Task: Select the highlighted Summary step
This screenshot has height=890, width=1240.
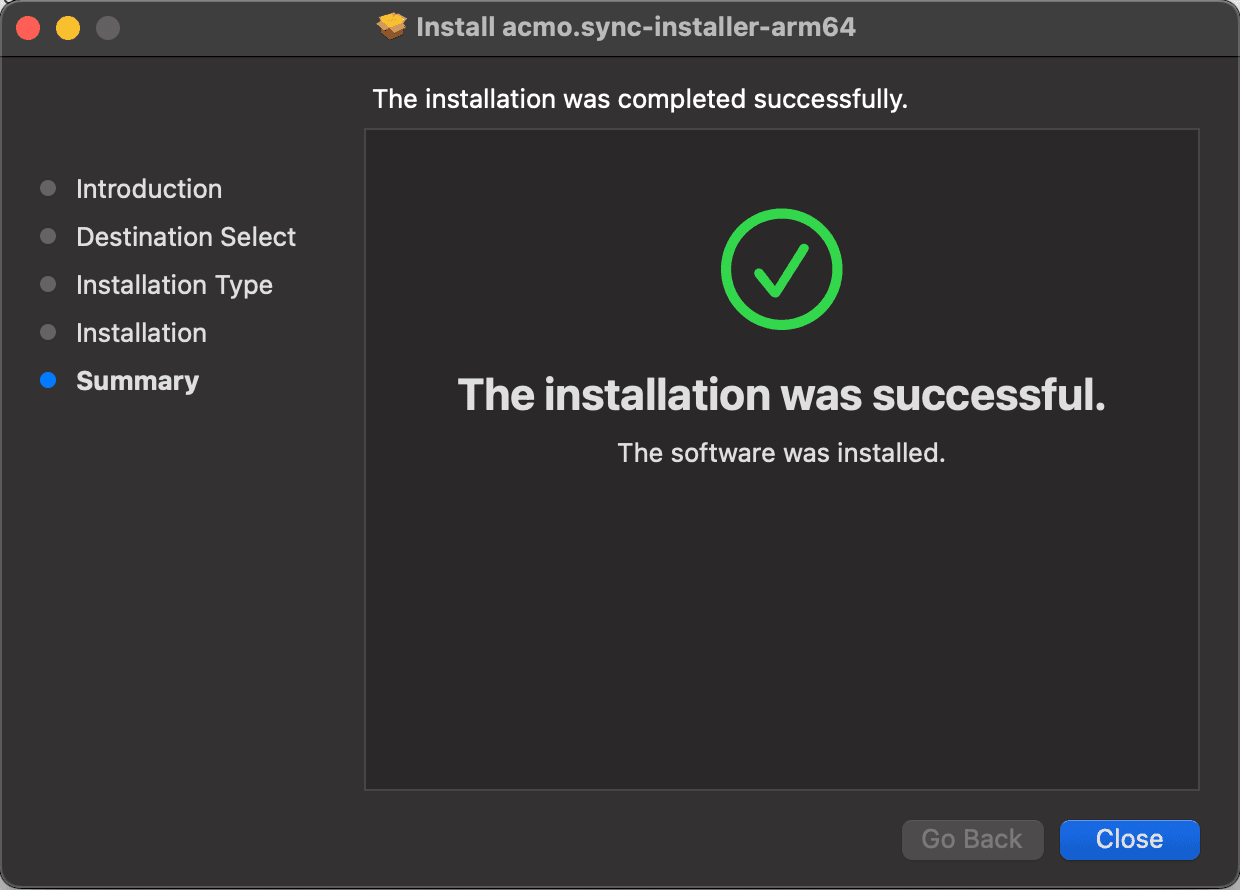Action: (x=137, y=380)
